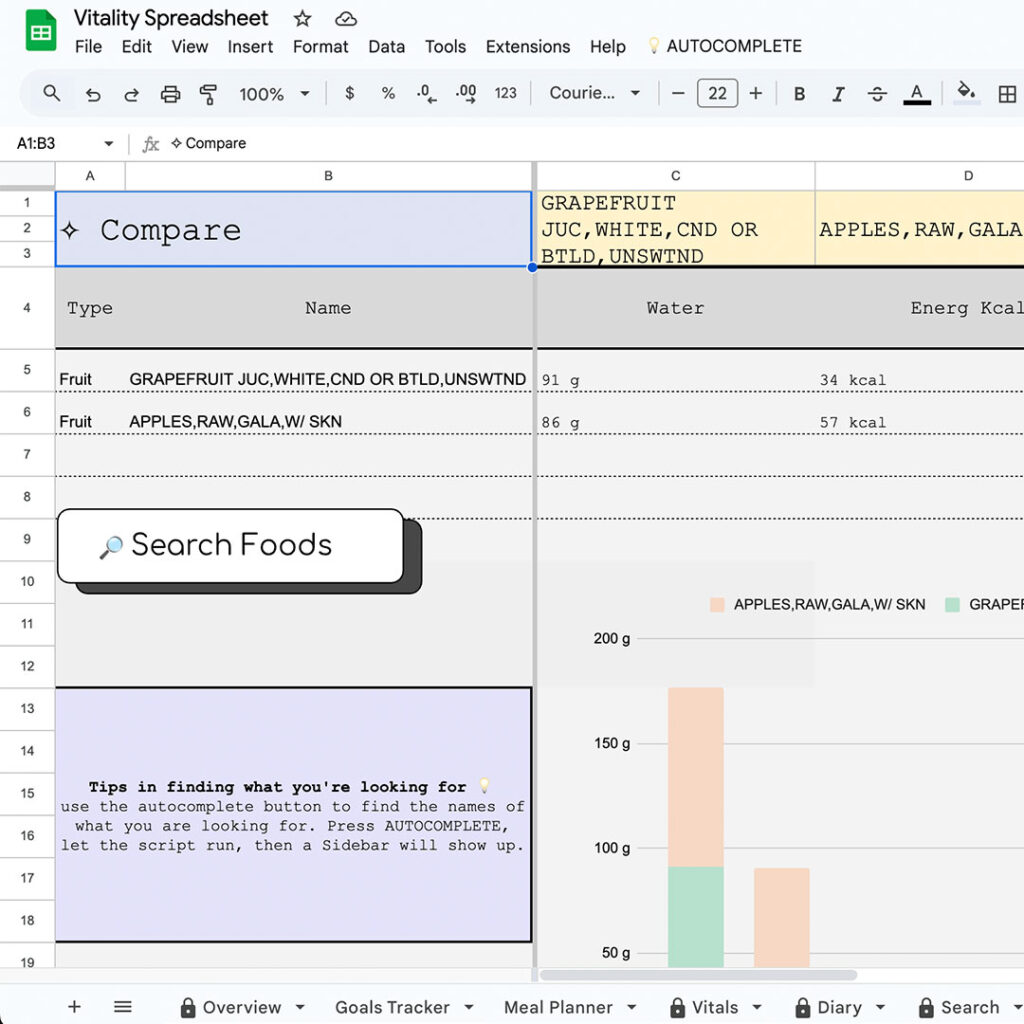The image size is (1024, 1024).
Task: Open the Google Sheets home icon
Action: pos(40,31)
